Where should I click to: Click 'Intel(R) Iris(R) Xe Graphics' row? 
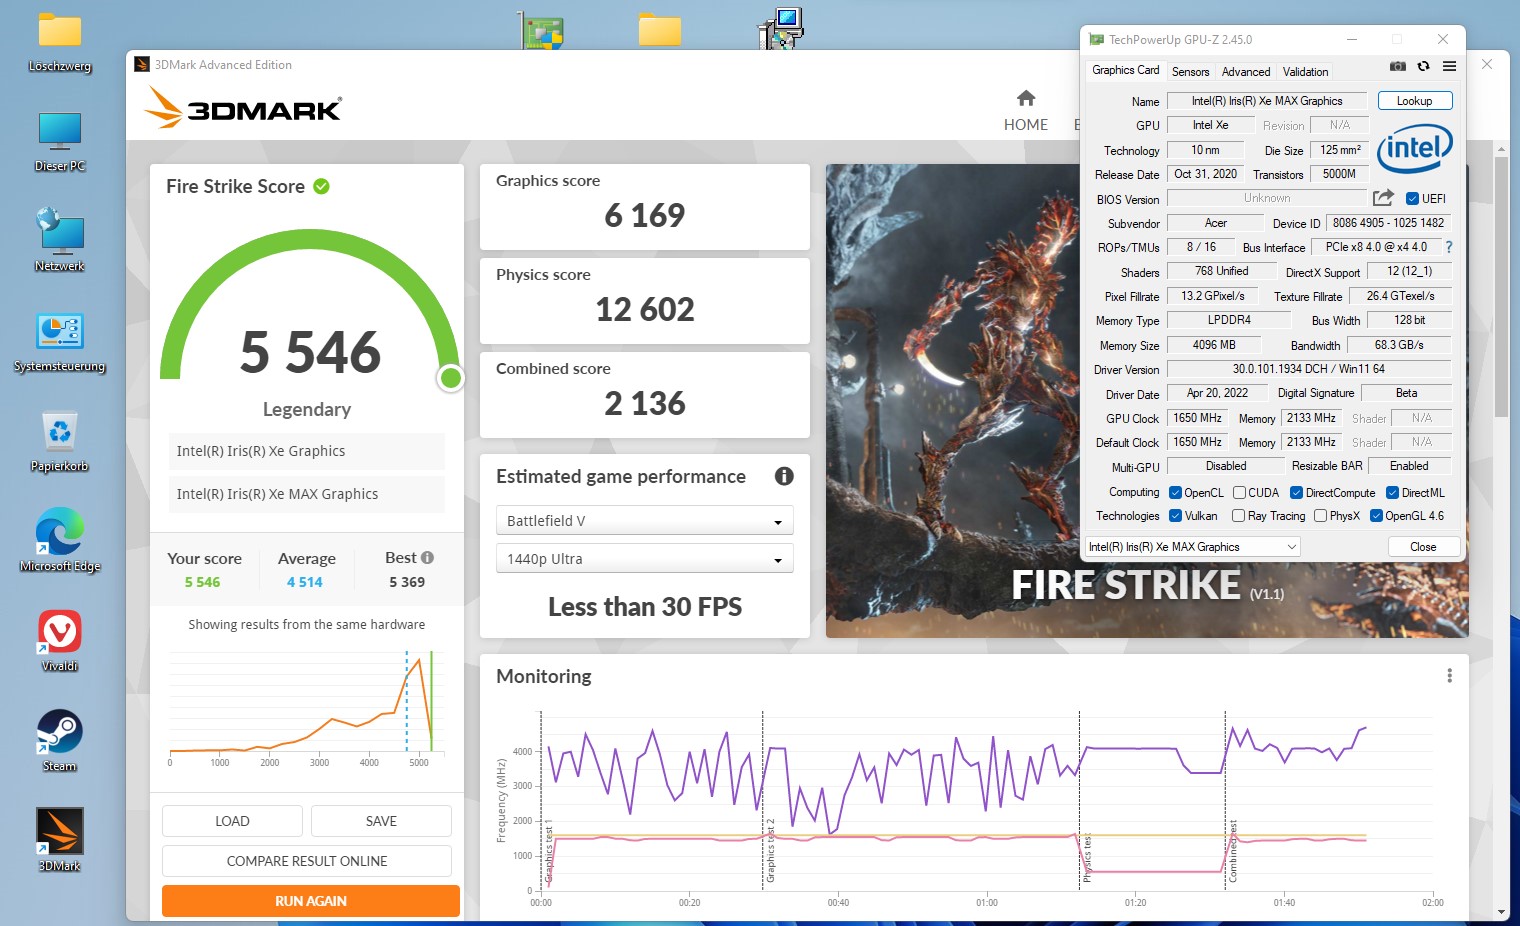(x=307, y=451)
